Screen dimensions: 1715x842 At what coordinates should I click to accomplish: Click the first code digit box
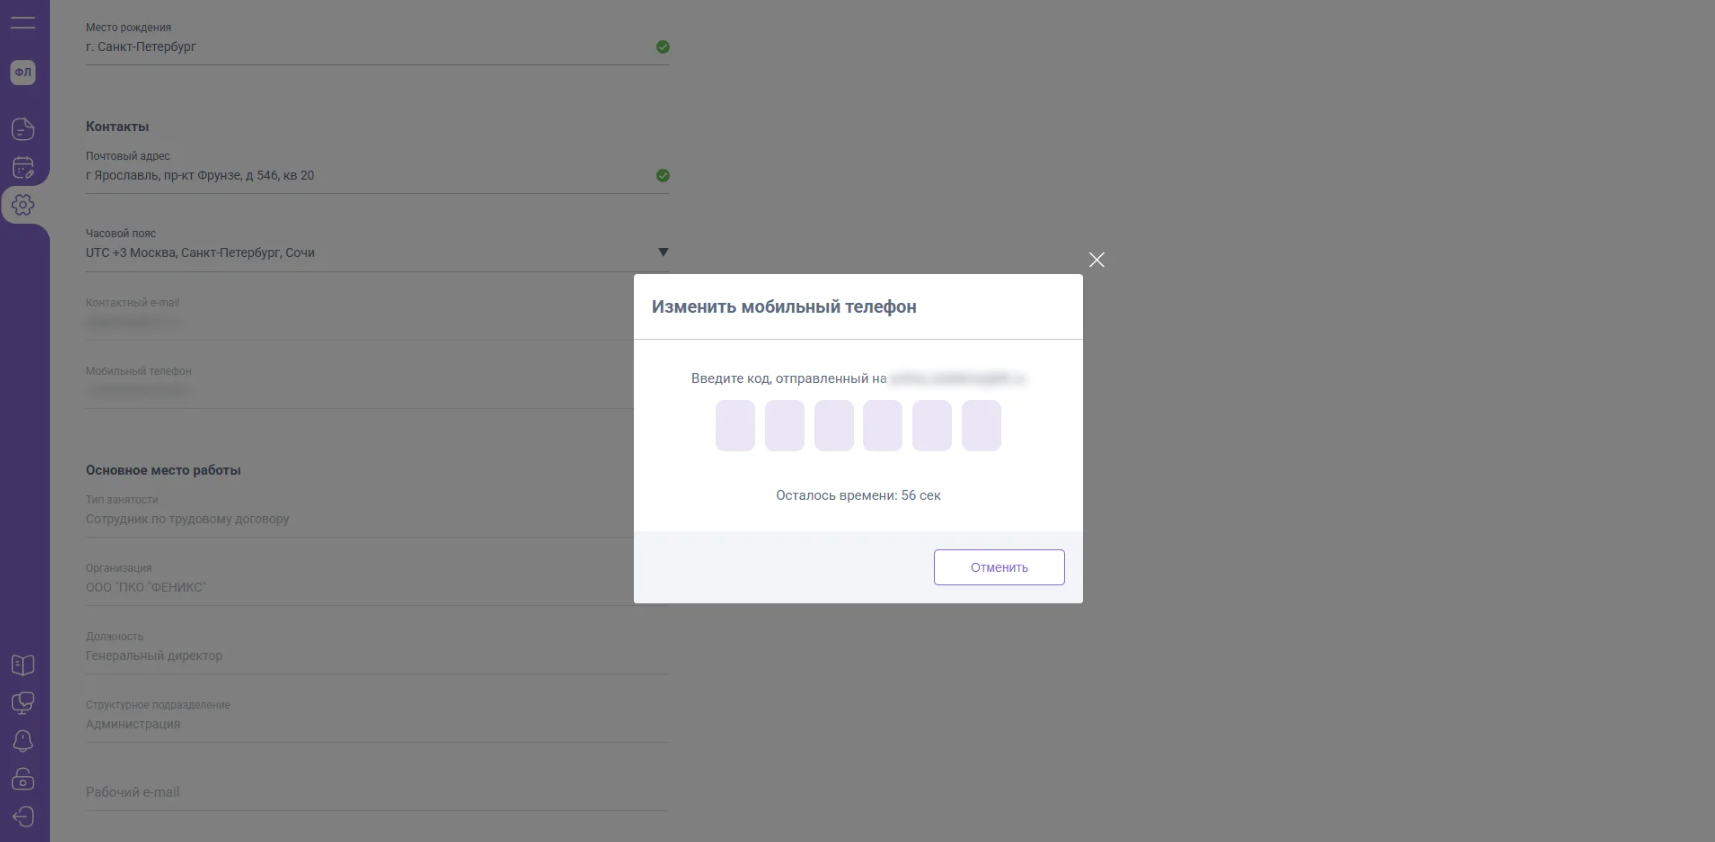735,426
